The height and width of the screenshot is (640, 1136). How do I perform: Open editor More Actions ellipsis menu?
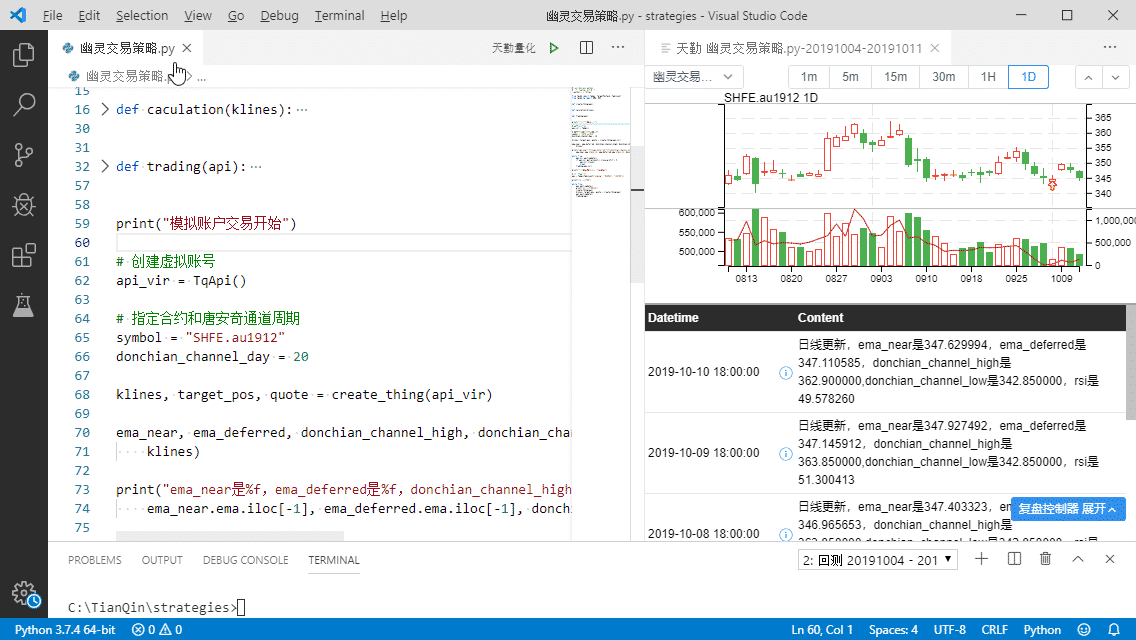pos(618,48)
